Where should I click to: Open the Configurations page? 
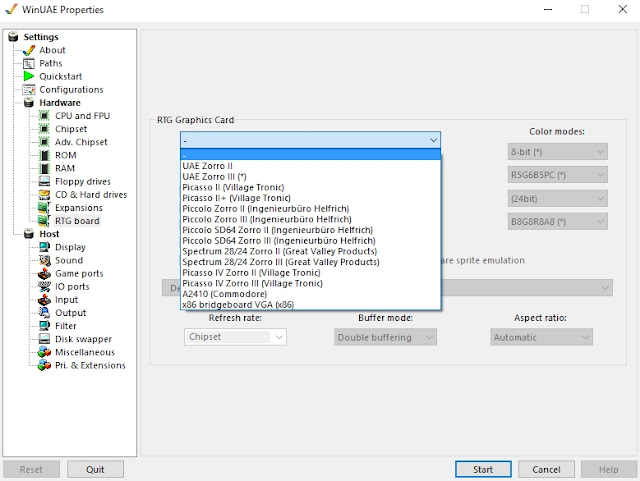71,89
